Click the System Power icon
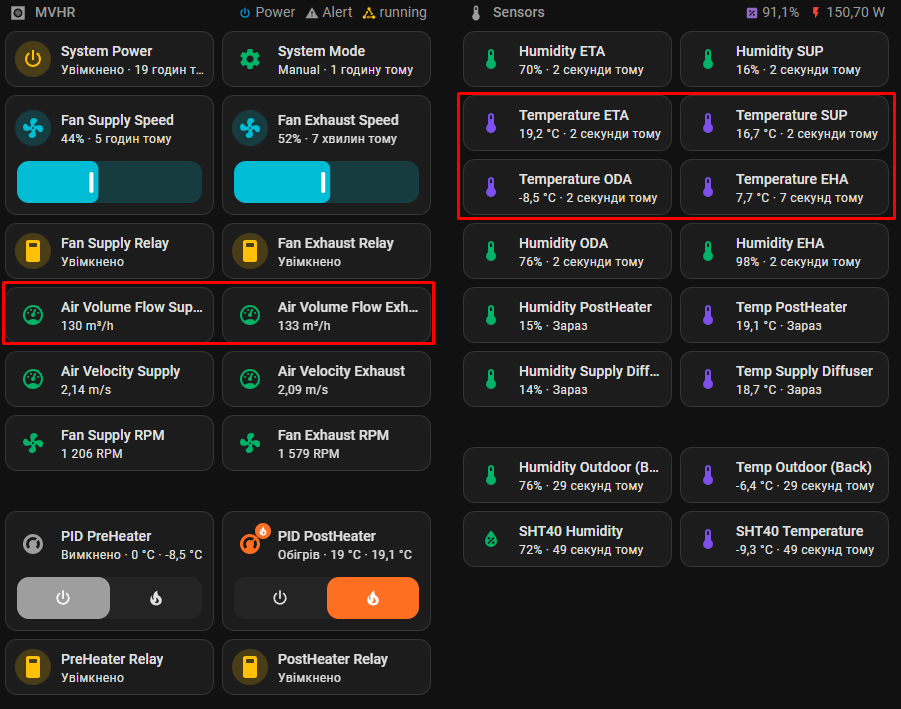The width and height of the screenshot is (901, 709). click(x=33, y=59)
